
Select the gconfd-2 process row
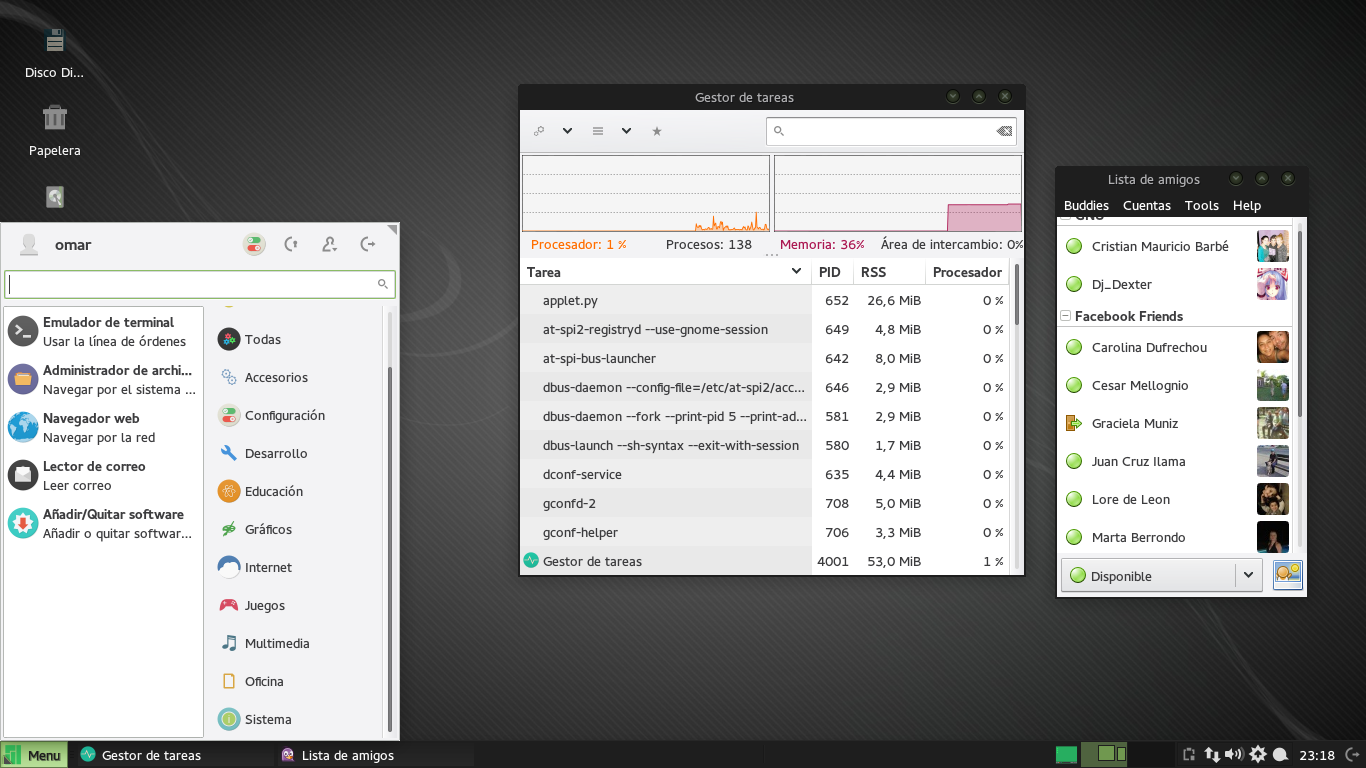tap(766, 503)
